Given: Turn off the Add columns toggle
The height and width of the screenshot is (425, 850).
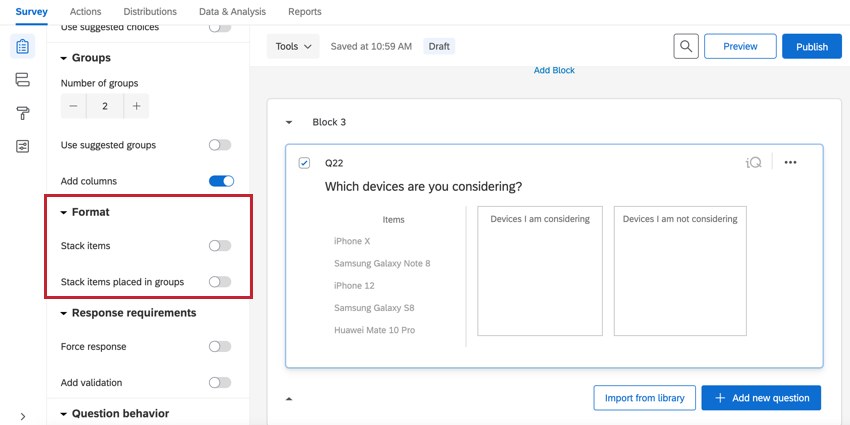Looking at the screenshot, I should 221,181.
